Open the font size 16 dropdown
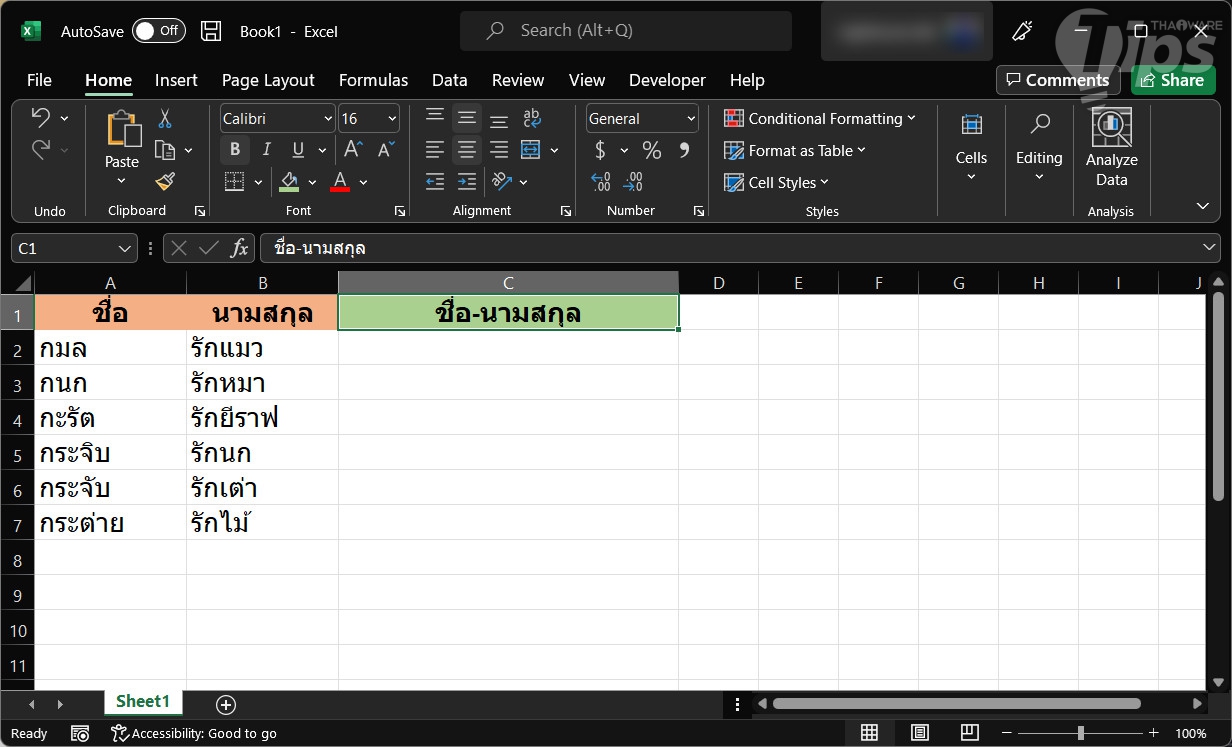 coord(391,119)
